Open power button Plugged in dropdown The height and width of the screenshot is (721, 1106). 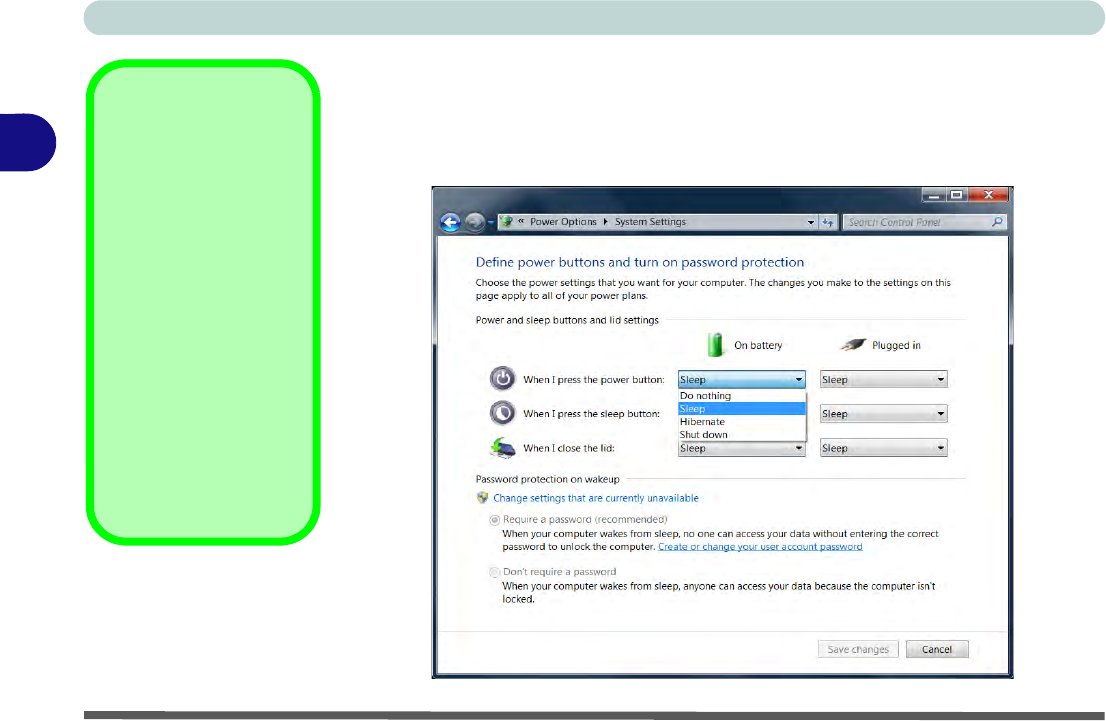coord(883,380)
